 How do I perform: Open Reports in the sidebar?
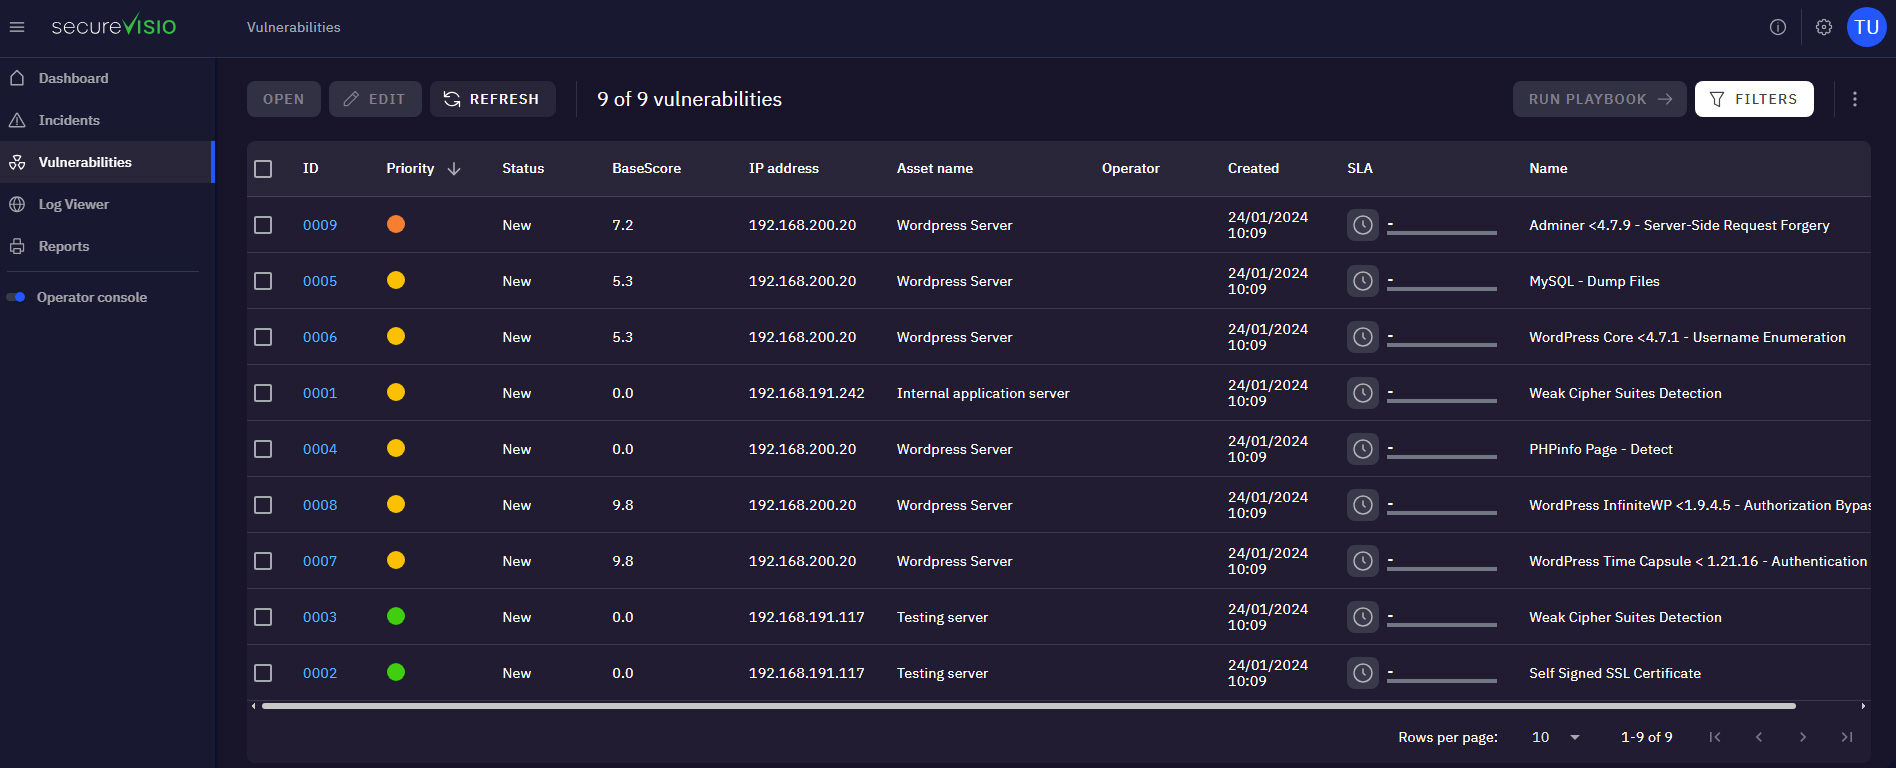[x=107, y=246]
